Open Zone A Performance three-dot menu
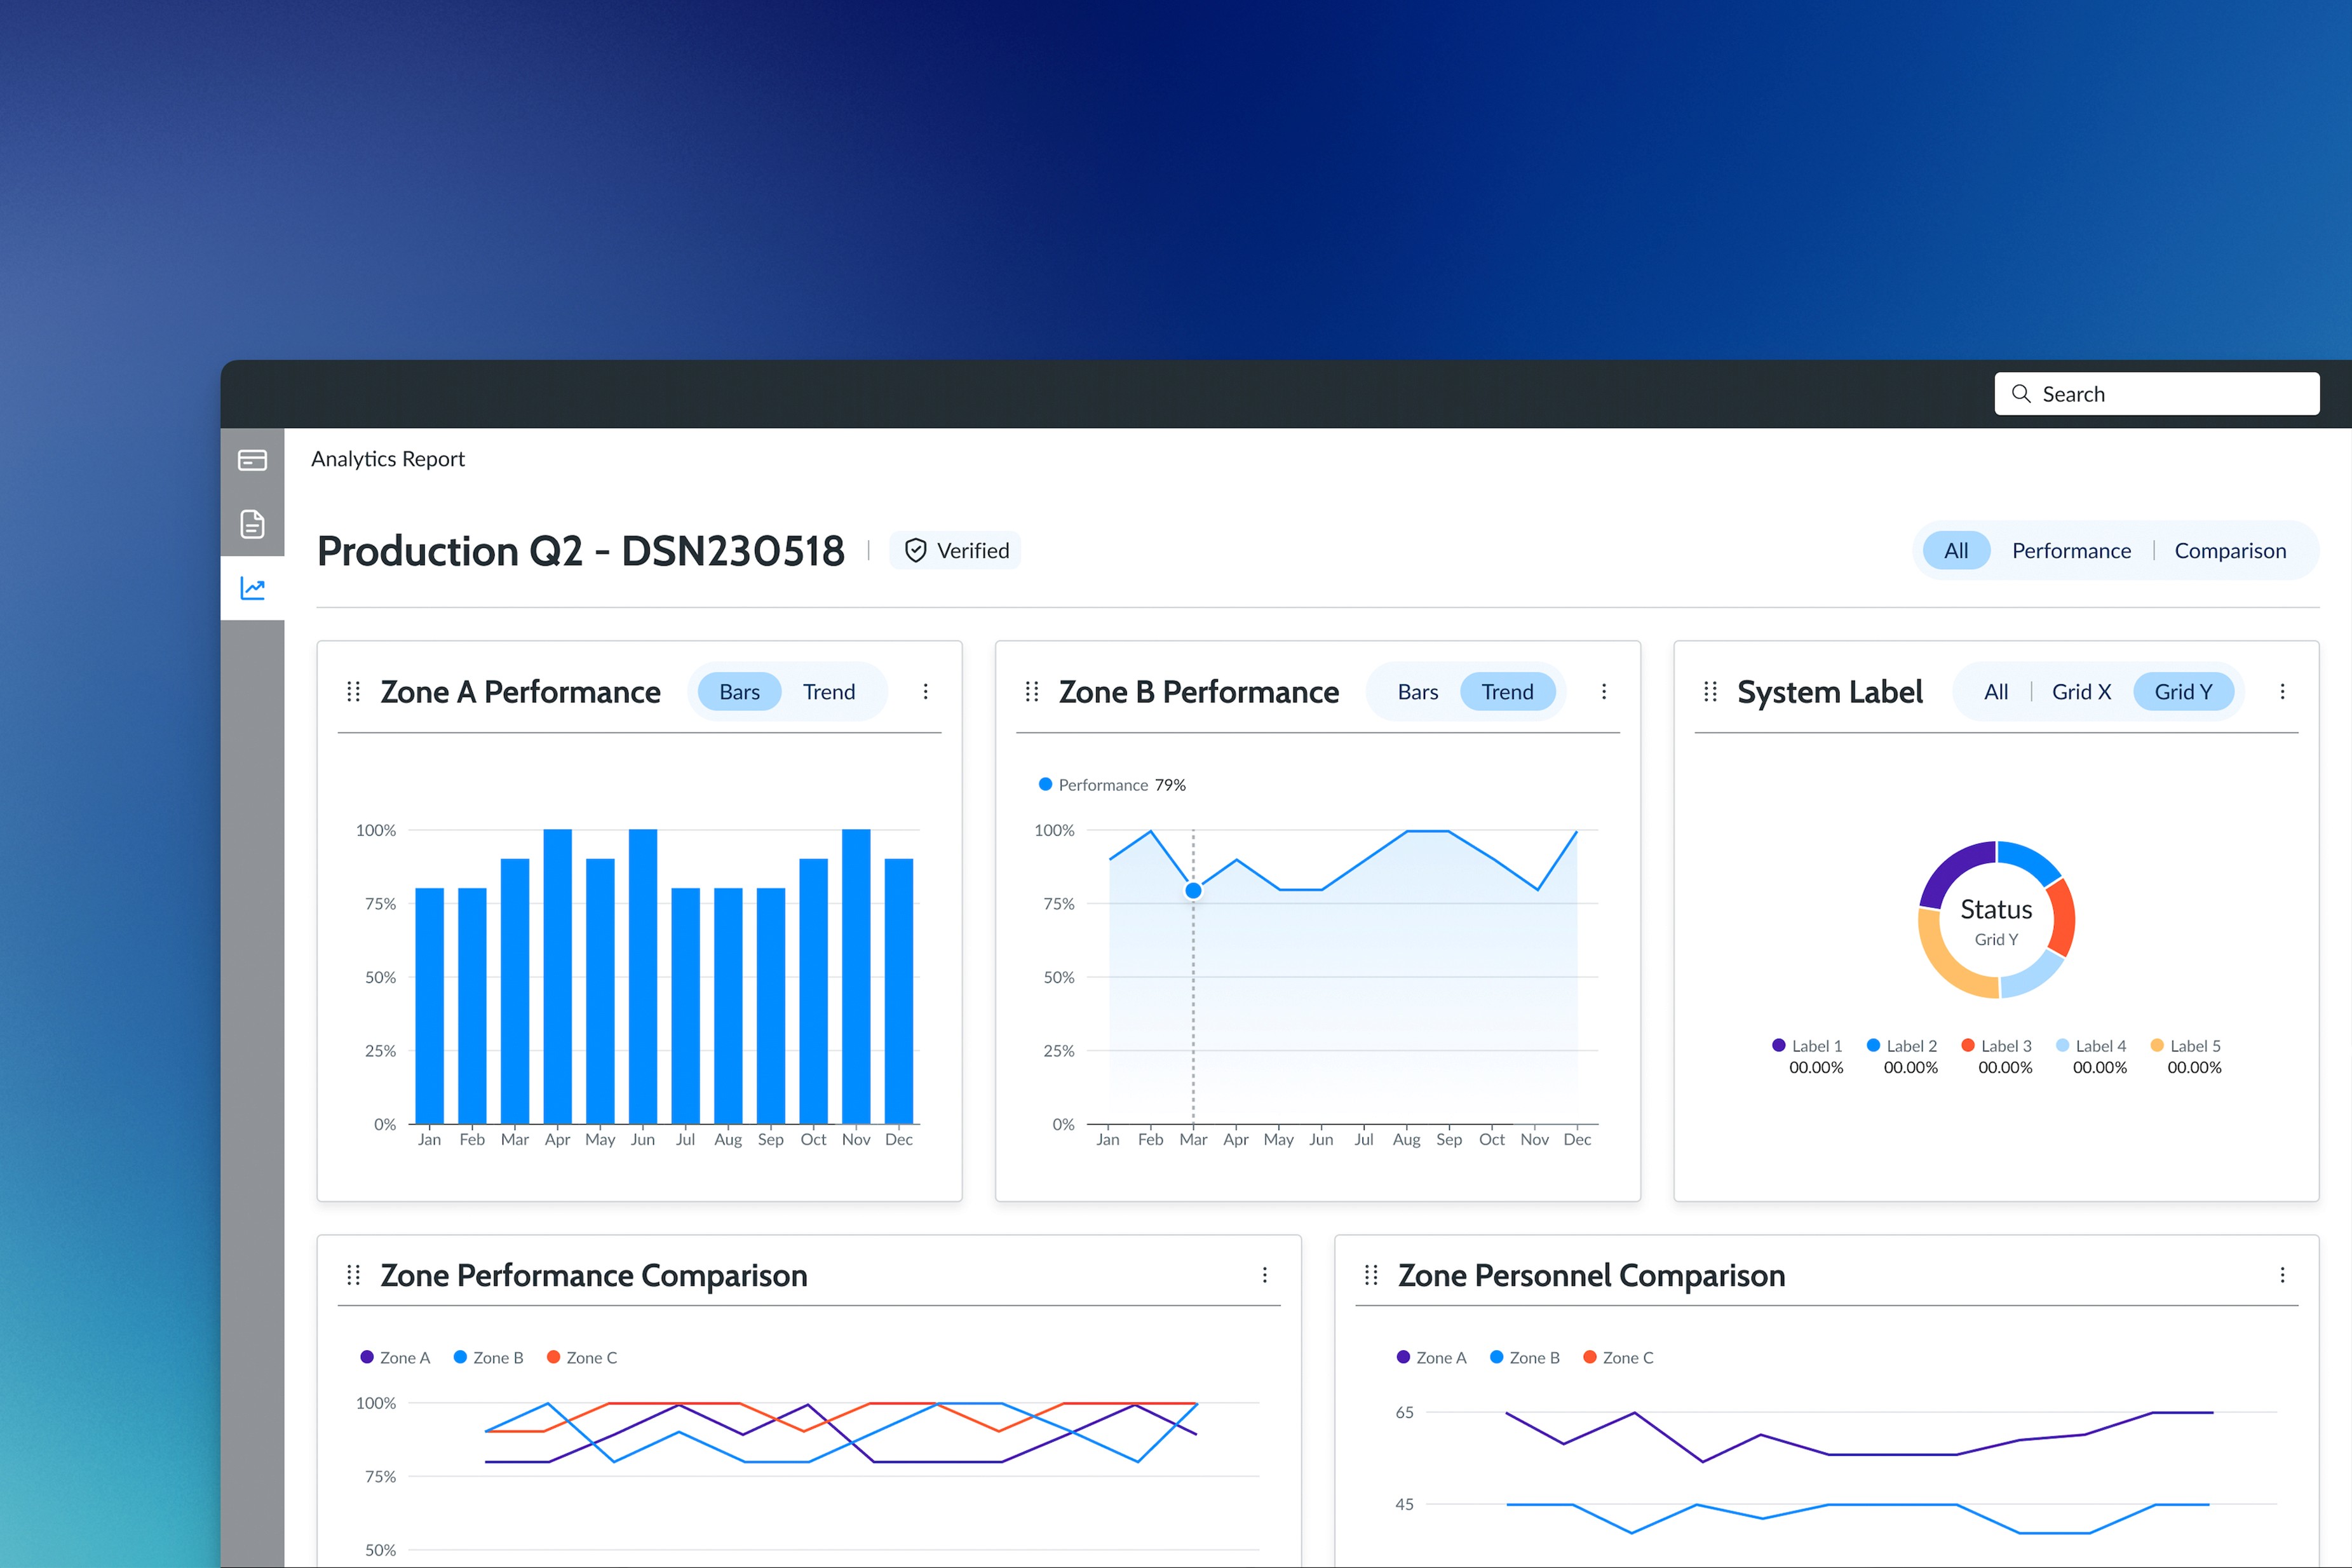The height and width of the screenshot is (1568, 2352). pos(925,691)
